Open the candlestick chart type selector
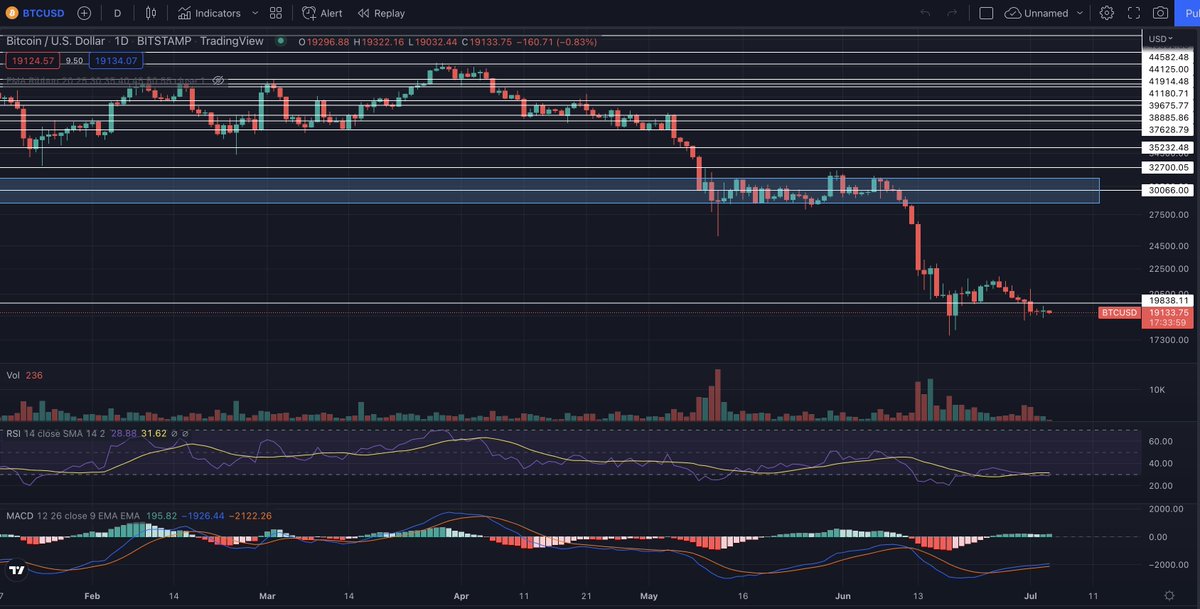Image resolution: width=1200 pixels, height=609 pixels. [x=151, y=13]
